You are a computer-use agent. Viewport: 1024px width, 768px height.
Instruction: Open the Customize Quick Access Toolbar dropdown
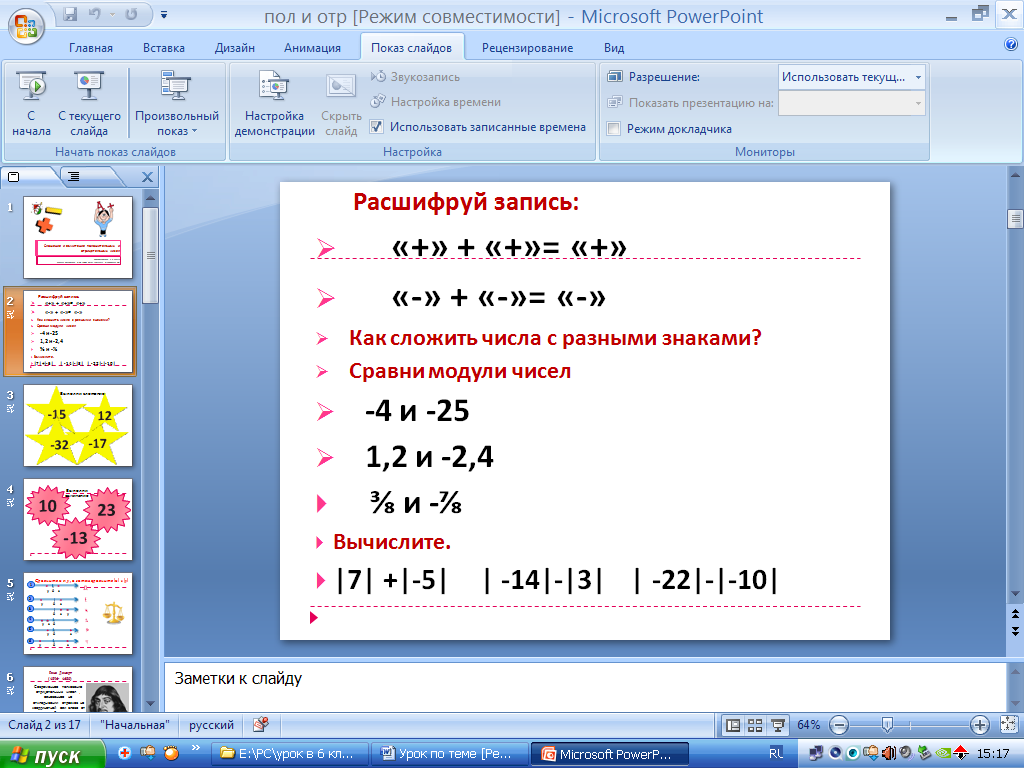click(x=164, y=14)
